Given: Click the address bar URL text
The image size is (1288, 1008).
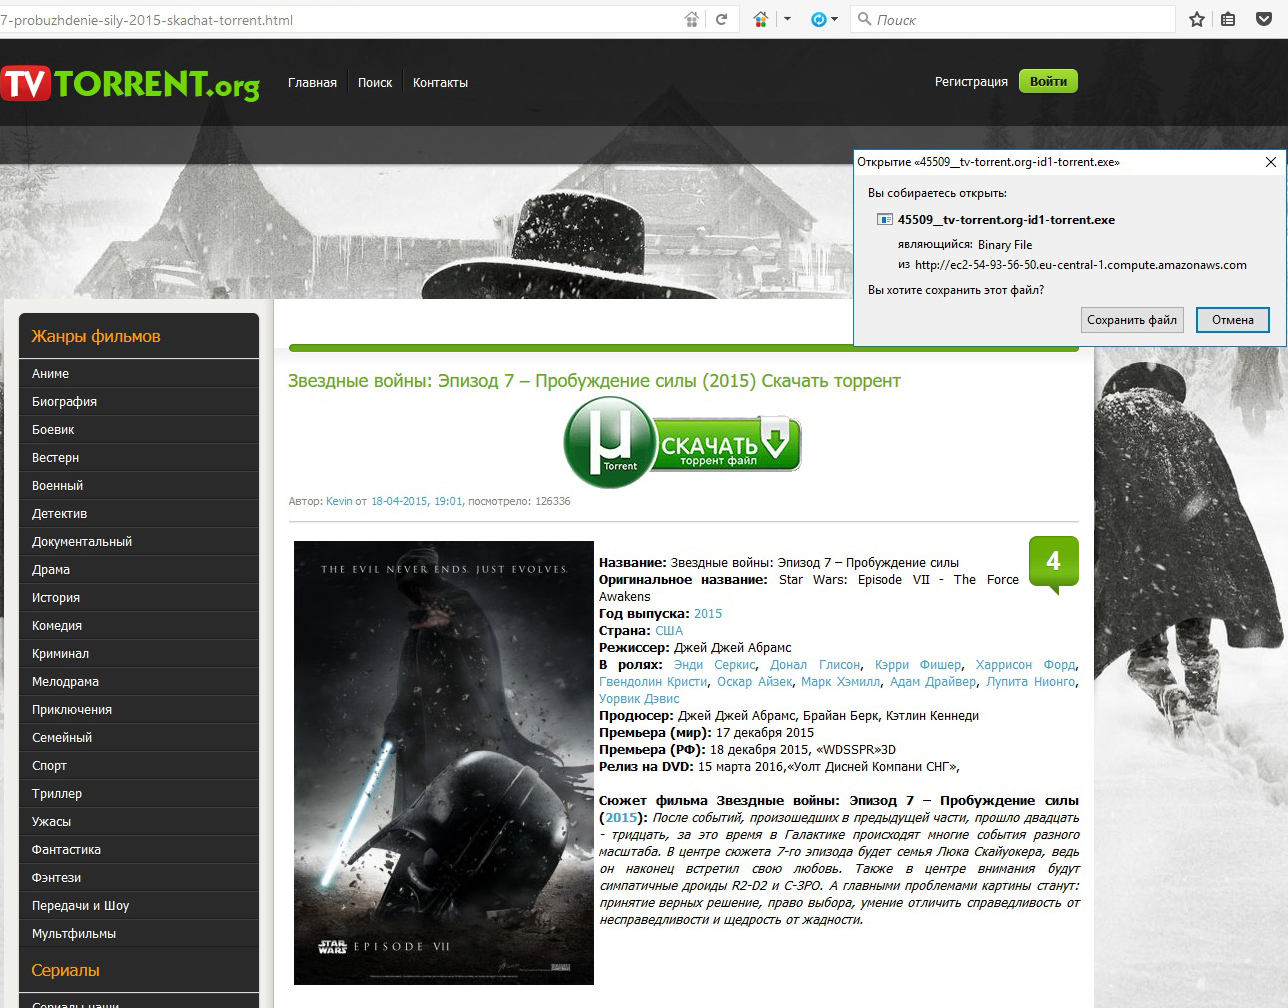Looking at the screenshot, I should coord(147,20).
